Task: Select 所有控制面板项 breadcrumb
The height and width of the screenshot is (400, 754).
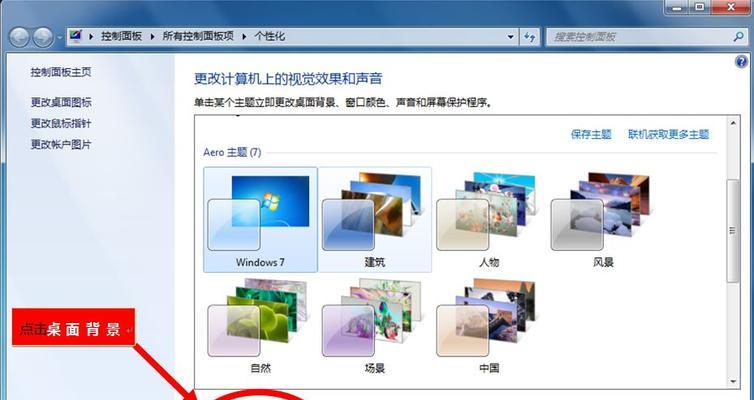Action: pos(198,37)
